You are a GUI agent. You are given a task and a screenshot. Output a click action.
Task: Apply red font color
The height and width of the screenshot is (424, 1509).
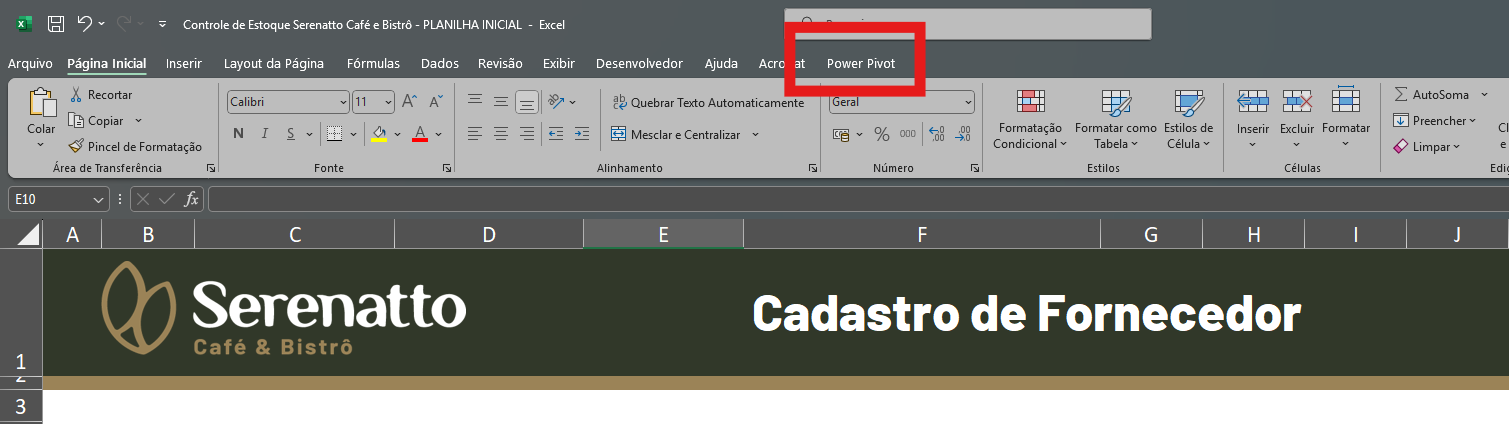420,134
